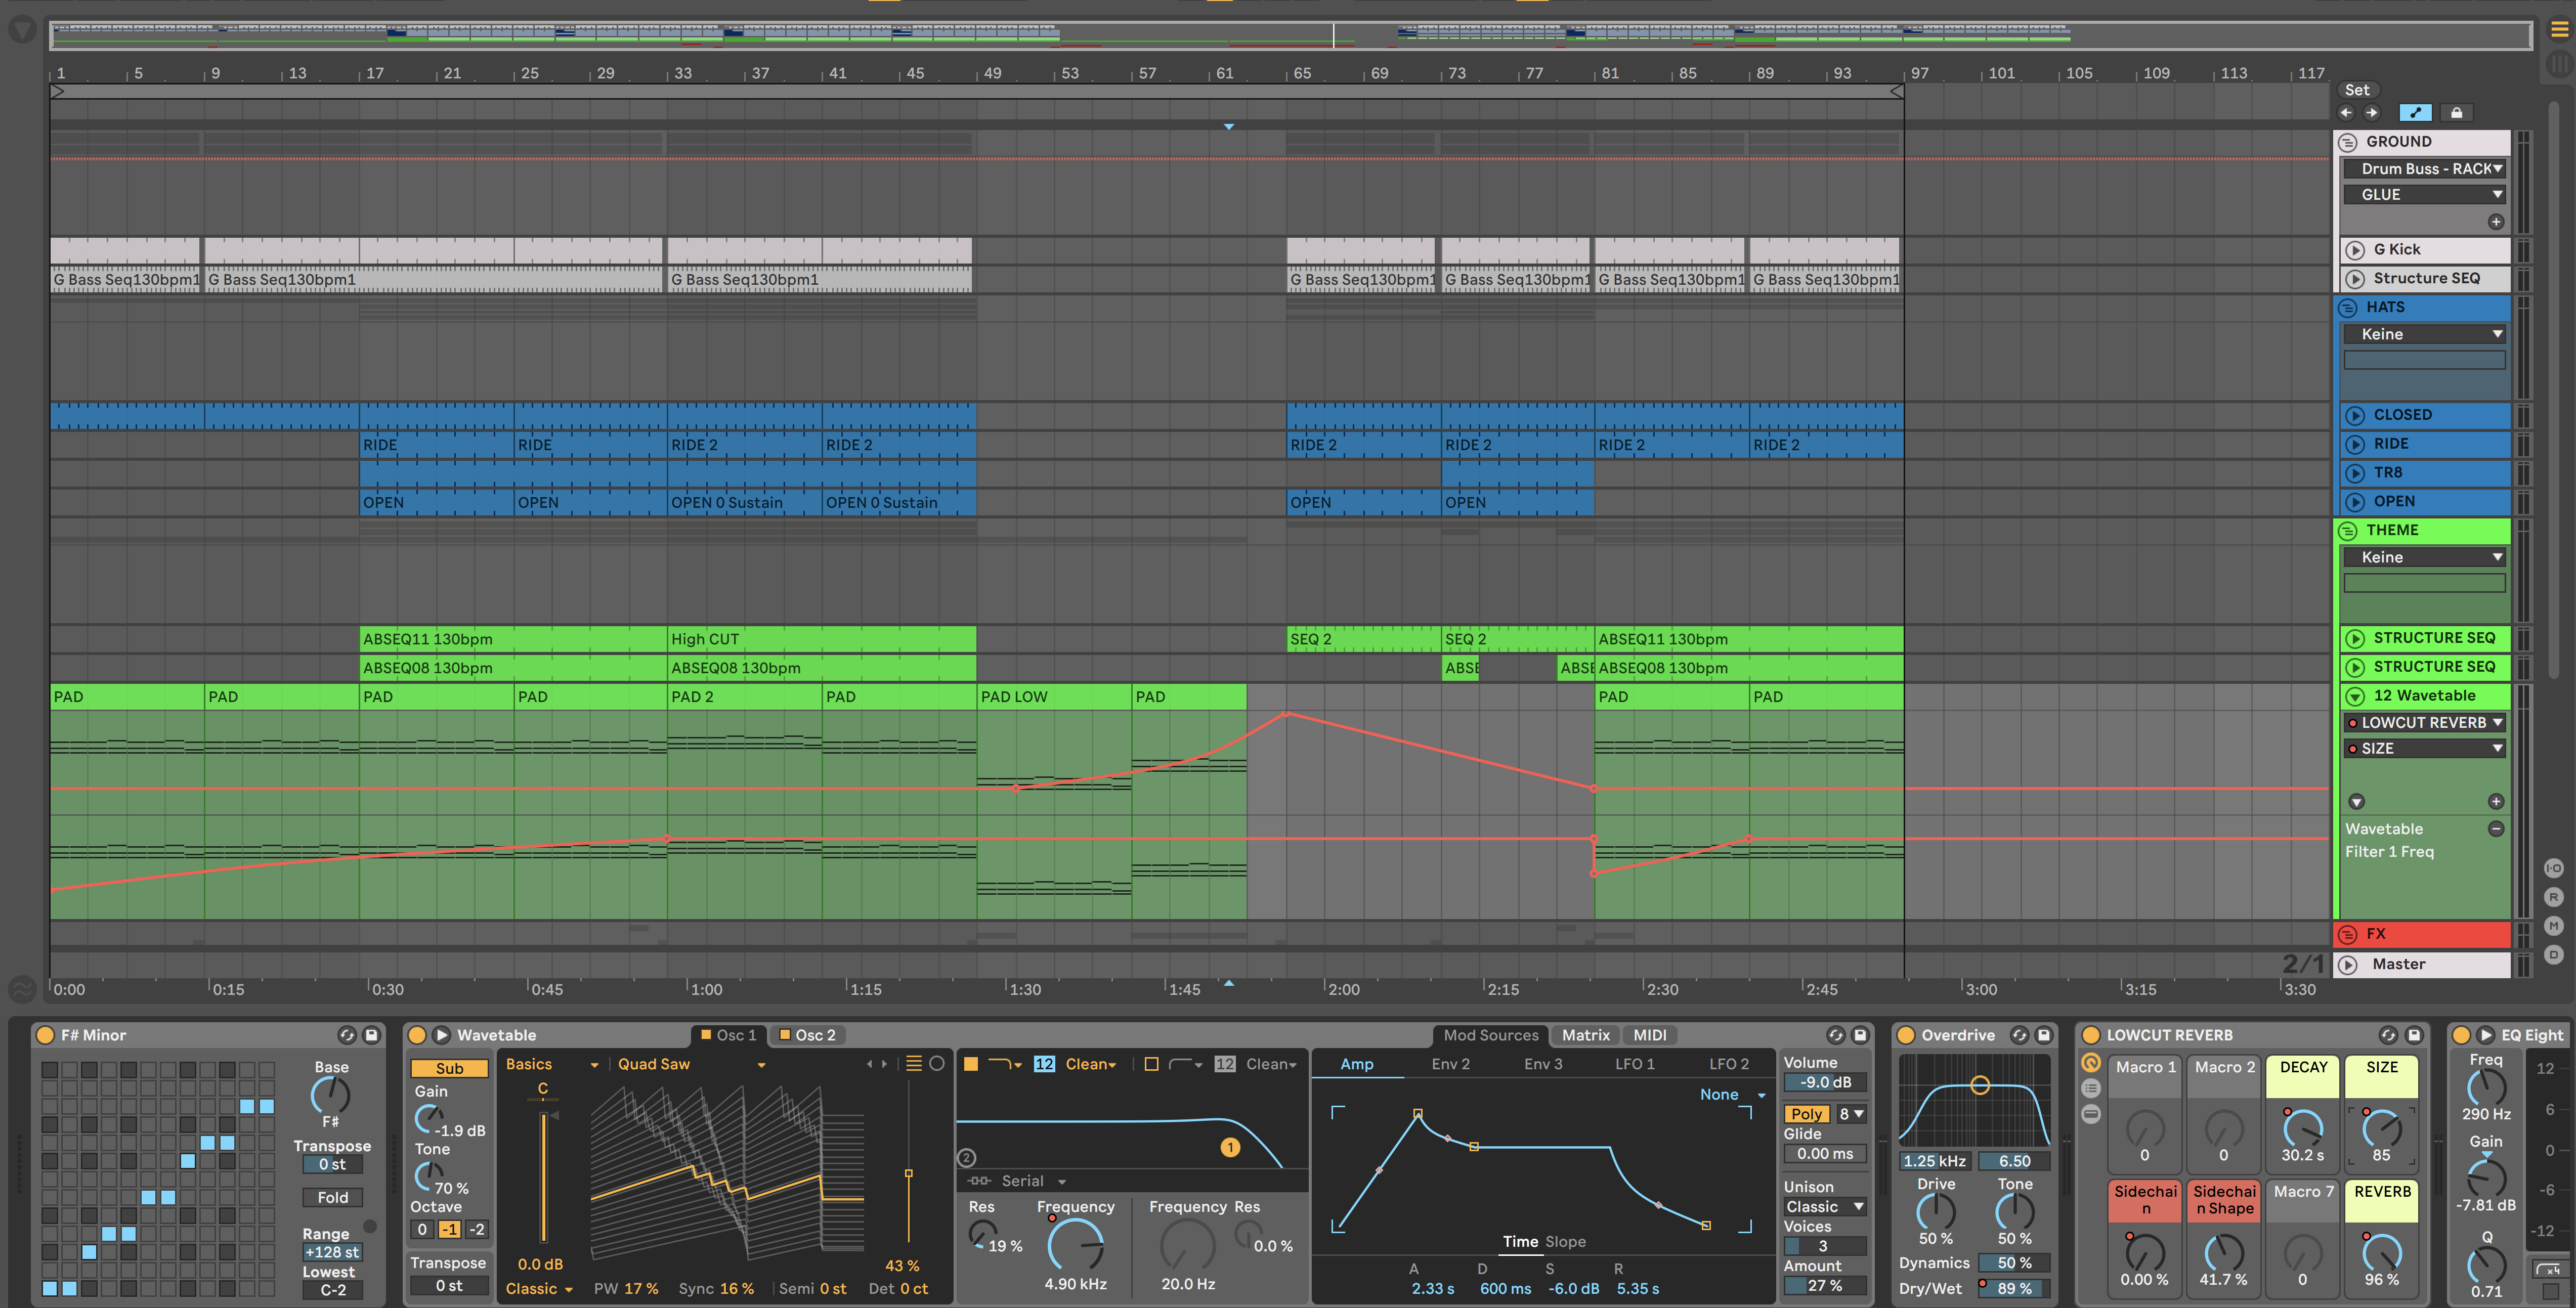Toggle the I-O section visibility
Viewport: 2576px width, 1308px height.
click(2553, 868)
